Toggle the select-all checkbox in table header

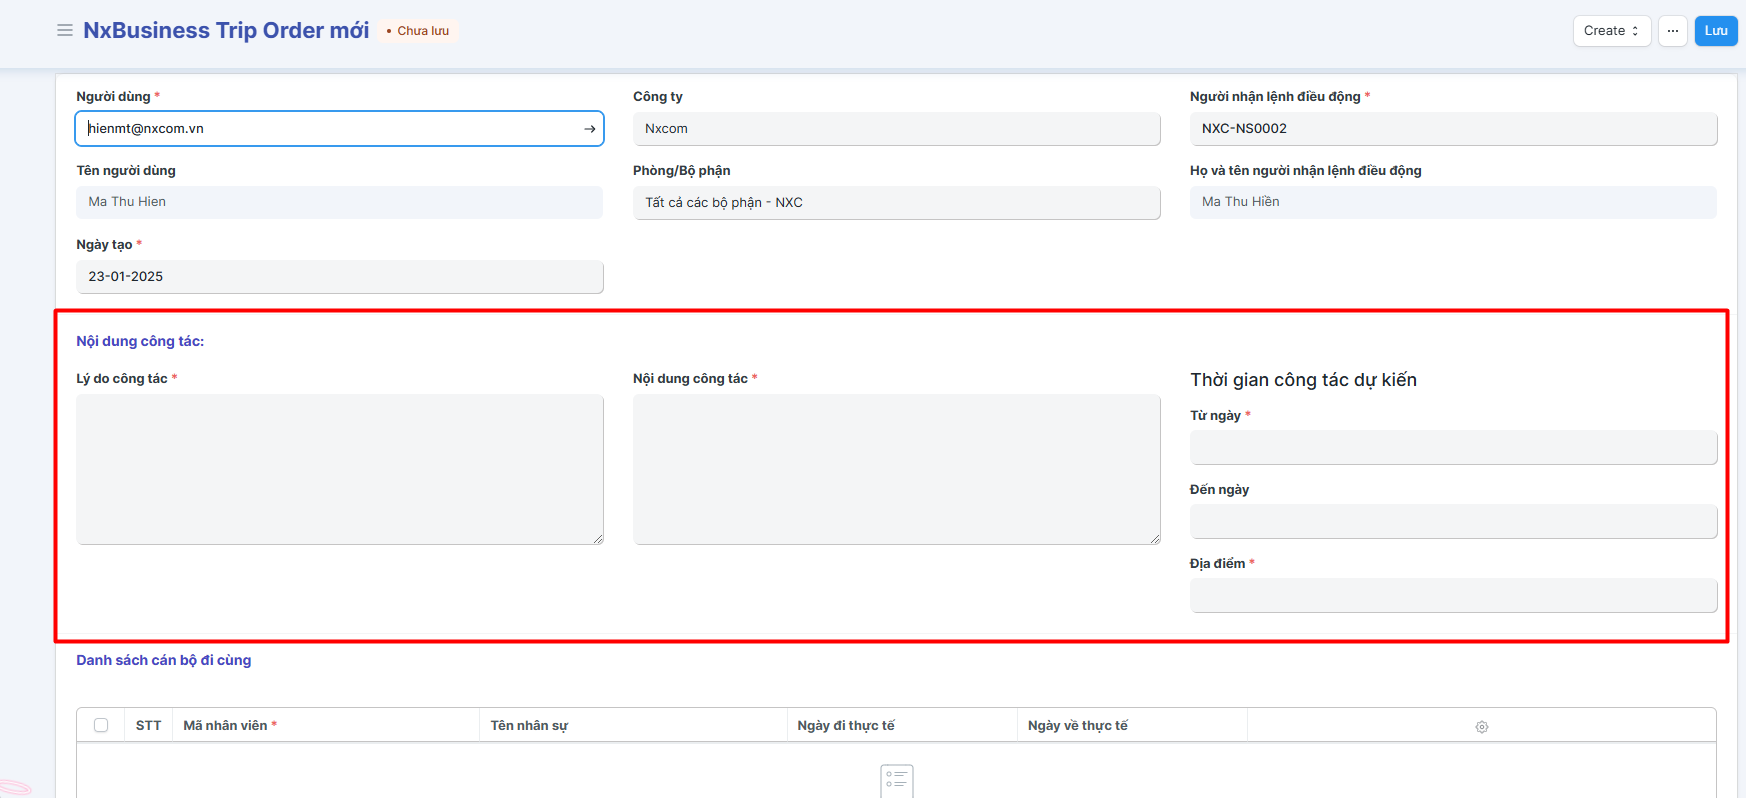[101, 725]
